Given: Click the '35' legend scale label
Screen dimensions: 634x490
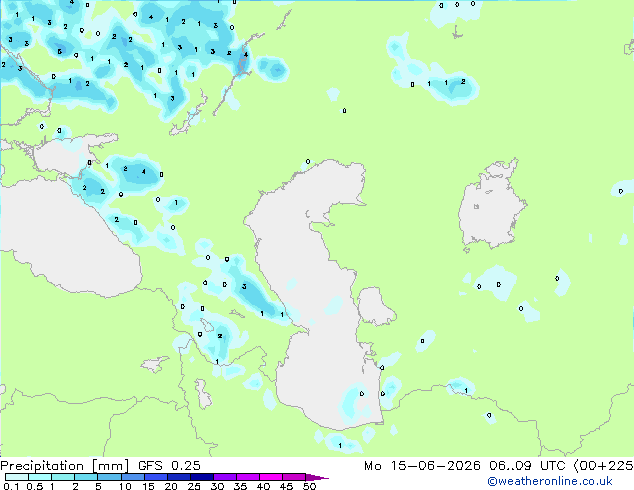Looking at the screenshot, I should click(240, 486).
